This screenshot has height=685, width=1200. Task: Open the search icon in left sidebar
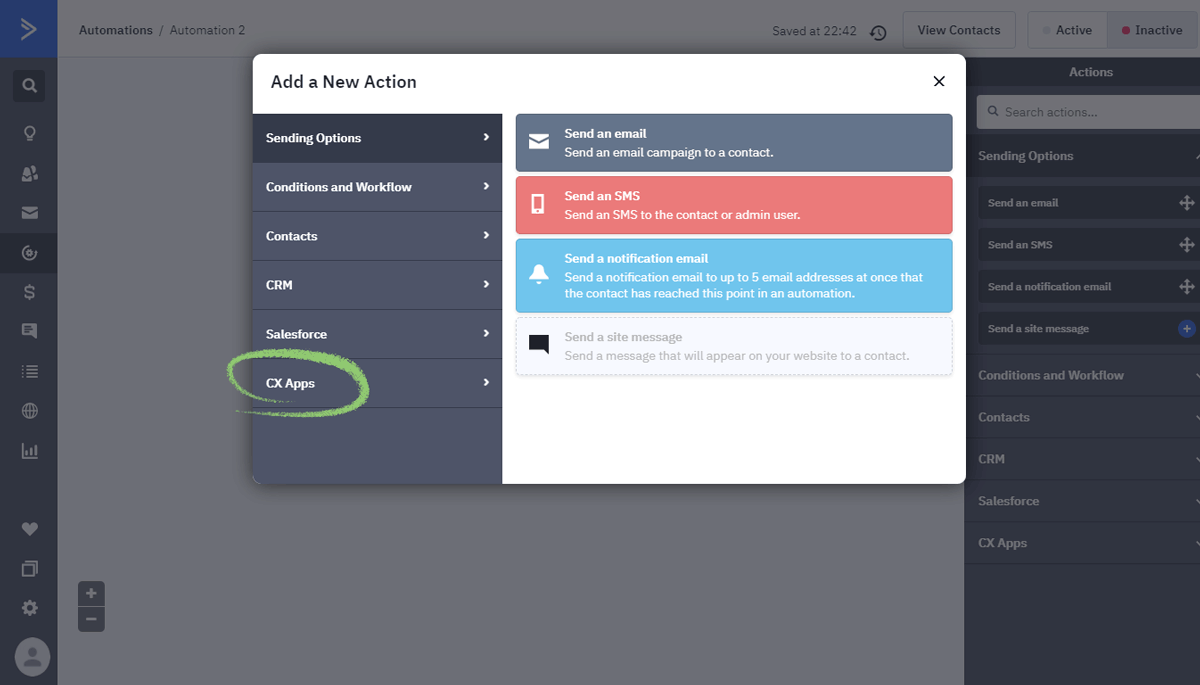(29, 86)
